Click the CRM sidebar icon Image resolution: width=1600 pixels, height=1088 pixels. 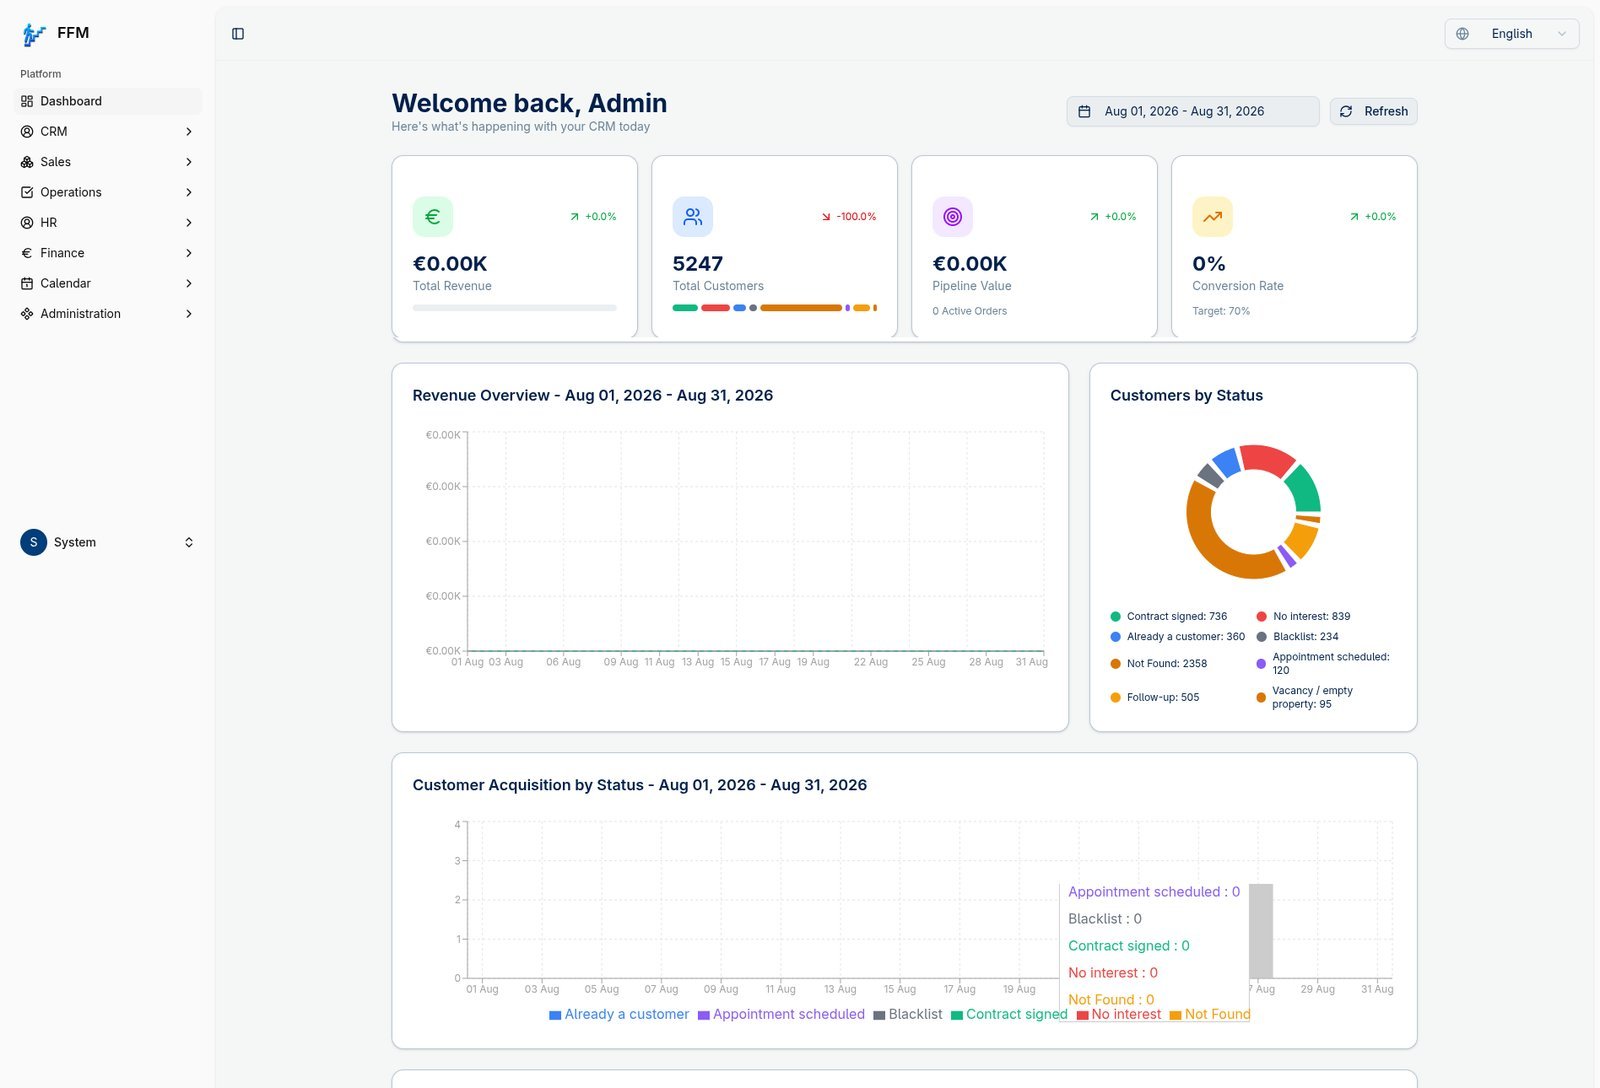[27, 132]
